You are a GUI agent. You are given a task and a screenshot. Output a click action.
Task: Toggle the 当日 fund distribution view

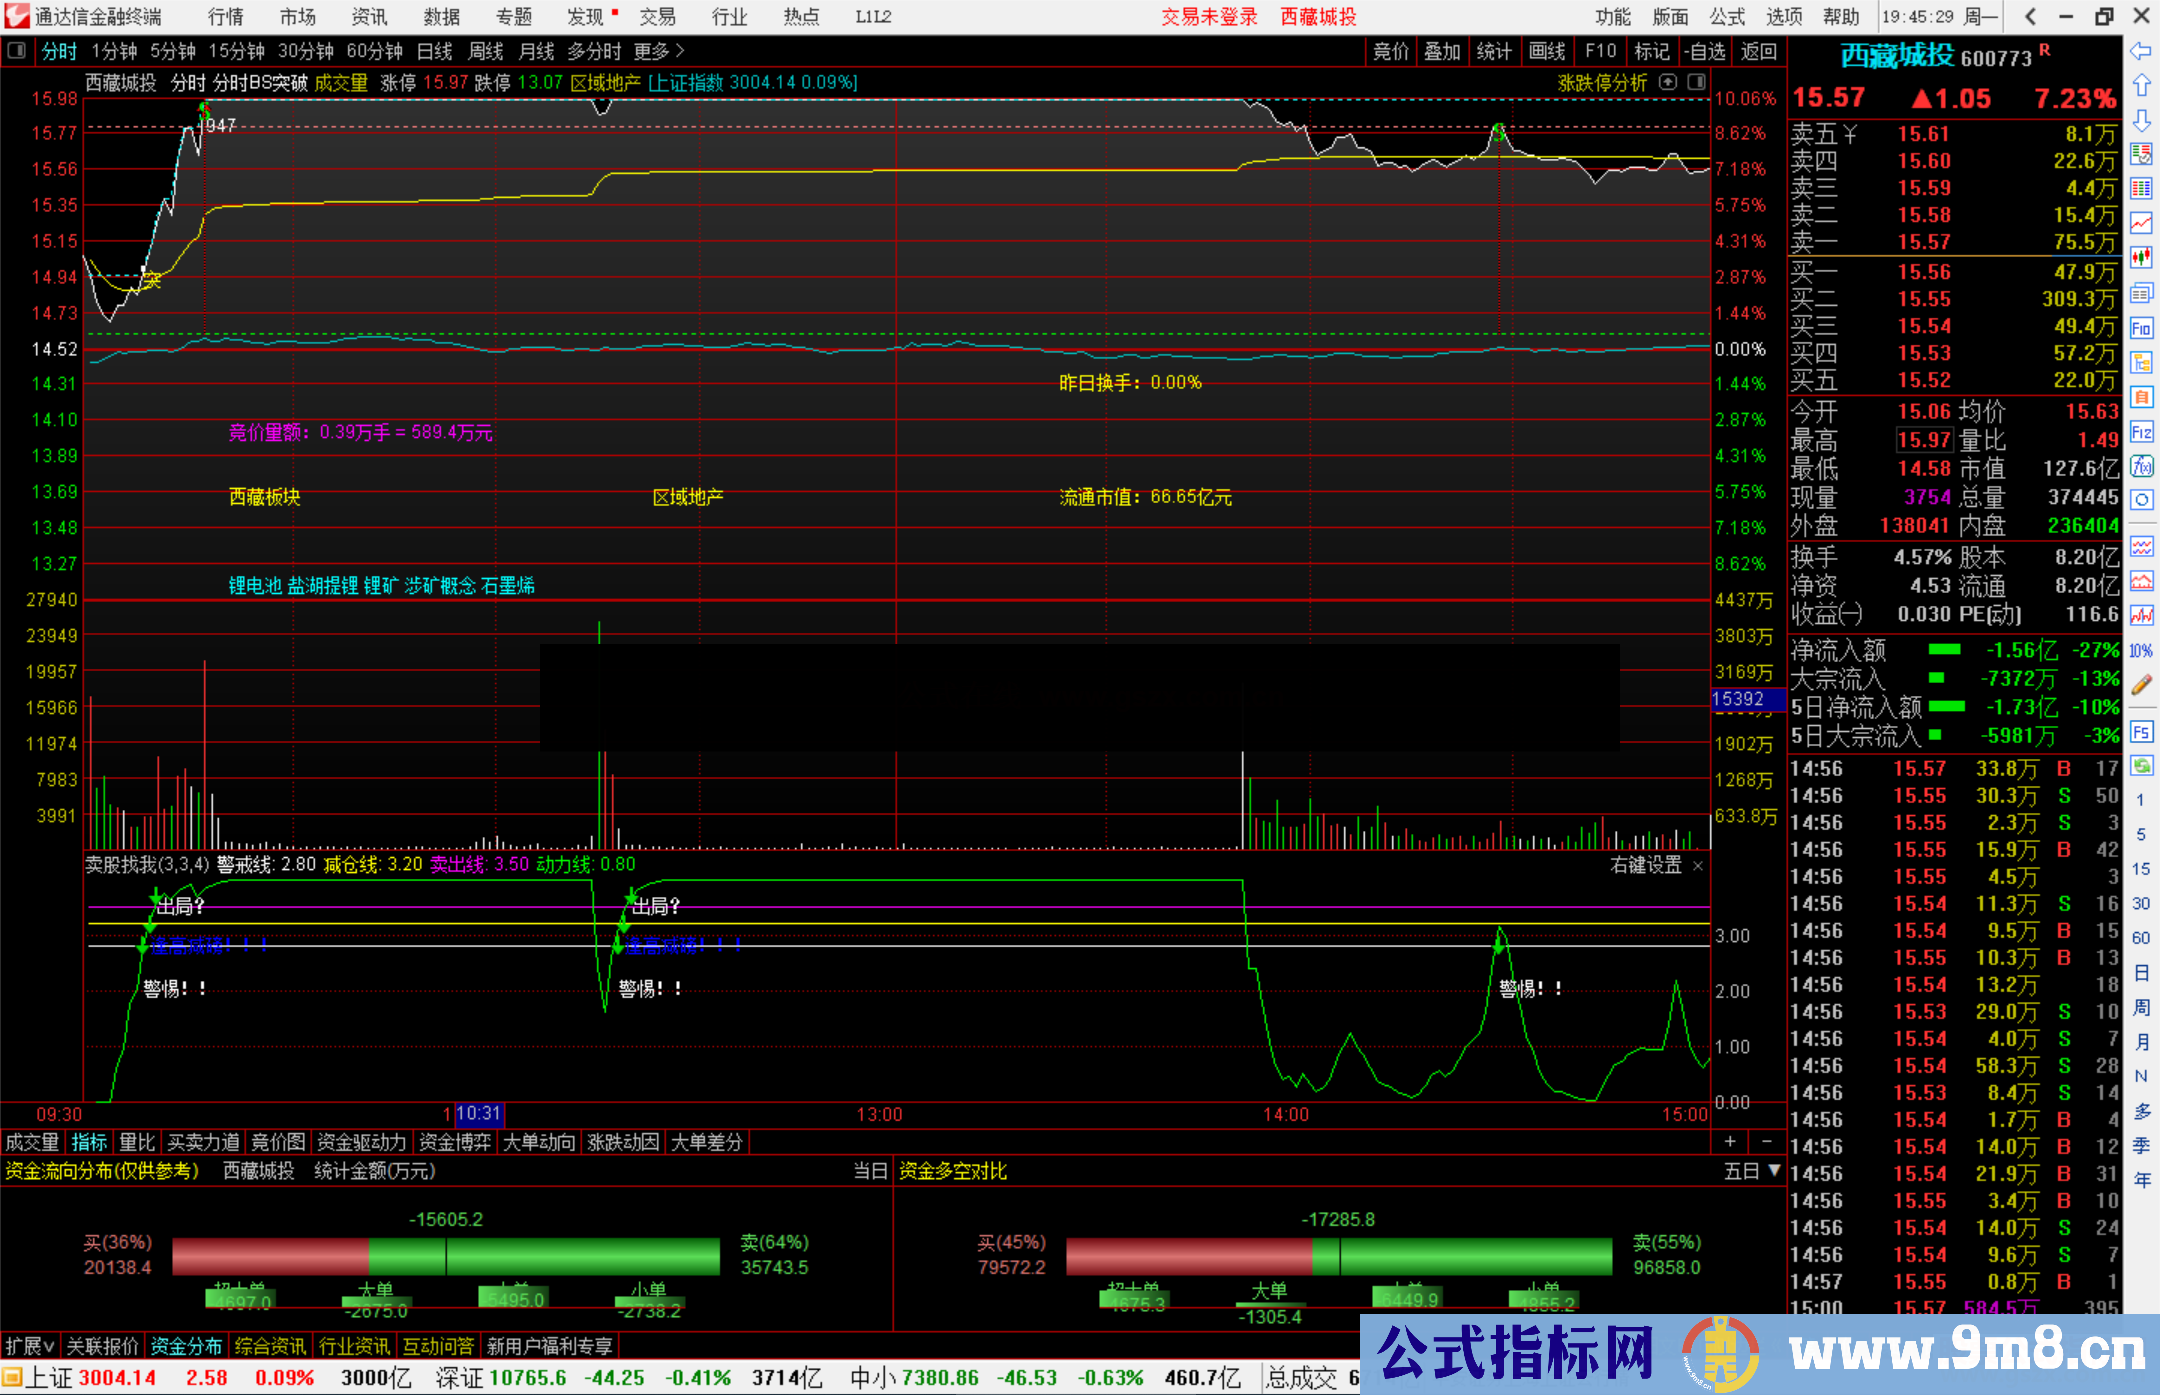pos(870,1171)
